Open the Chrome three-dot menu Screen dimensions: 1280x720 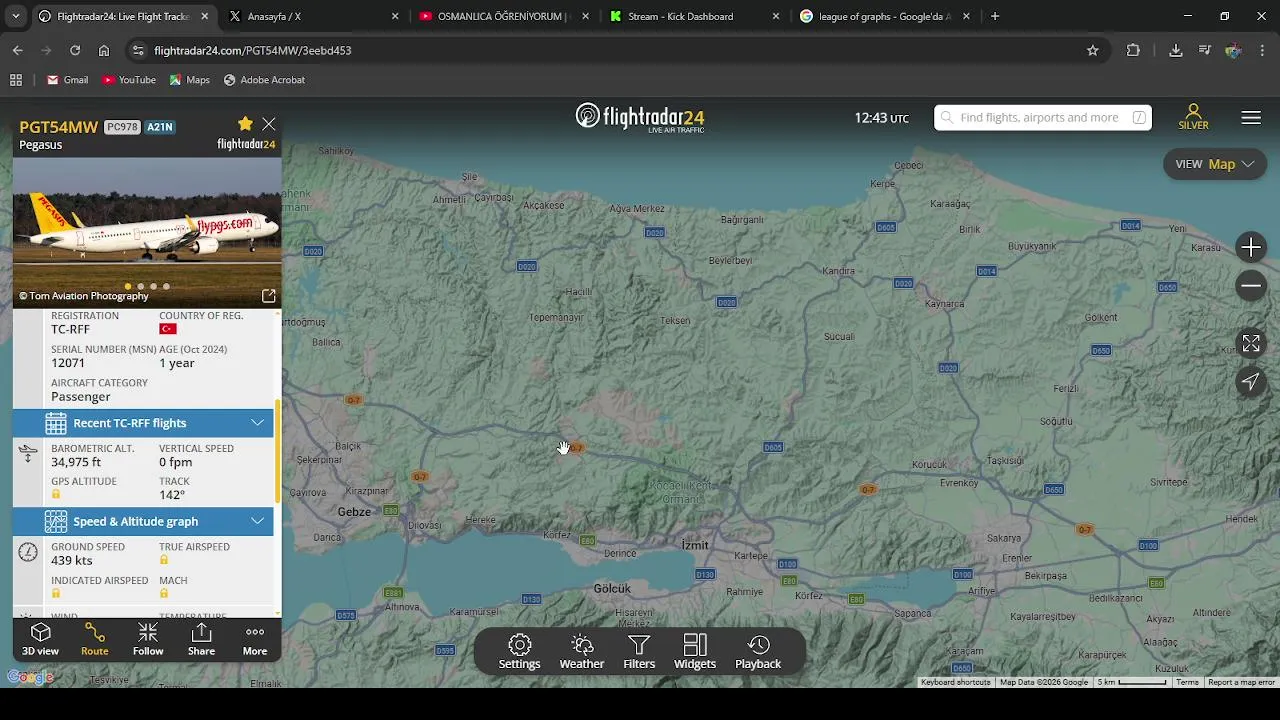pyautogui.click(x=1262, y=50)
